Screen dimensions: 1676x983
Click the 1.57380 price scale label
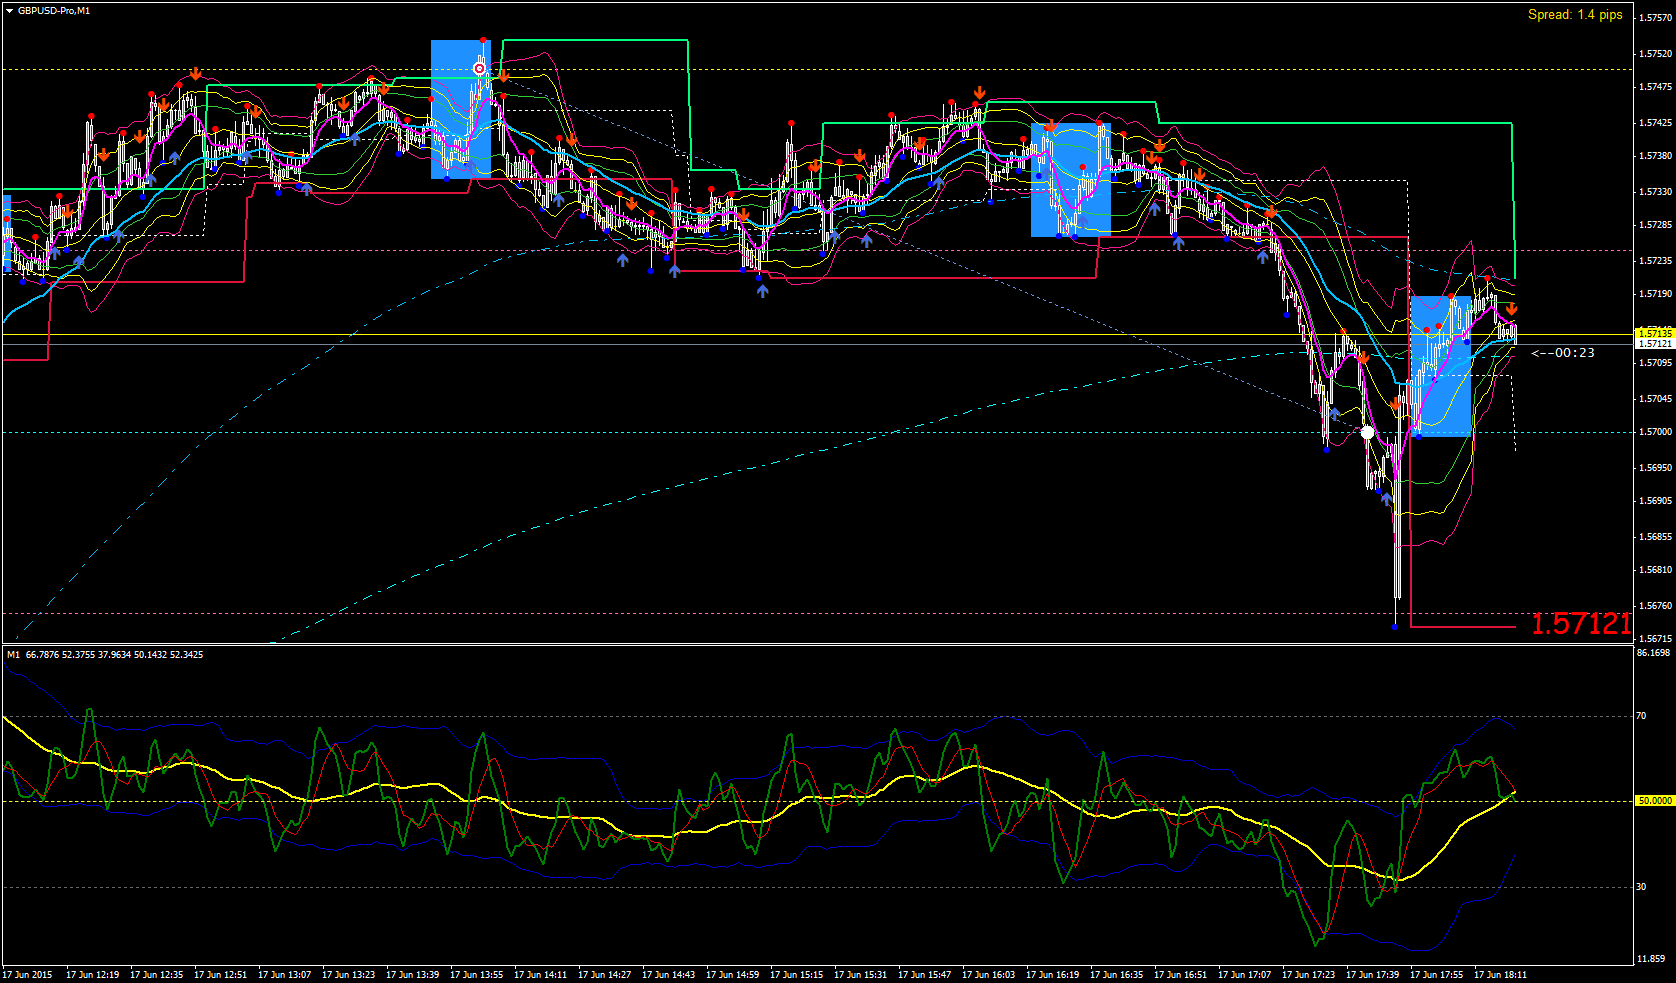1656,156
